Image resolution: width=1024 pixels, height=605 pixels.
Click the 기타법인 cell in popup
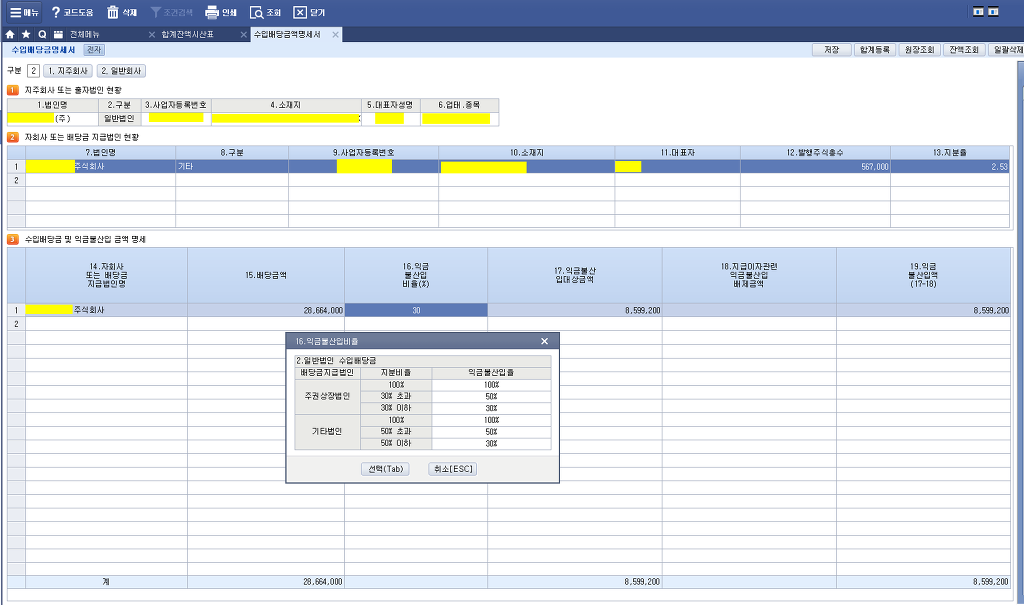point(327,432)
